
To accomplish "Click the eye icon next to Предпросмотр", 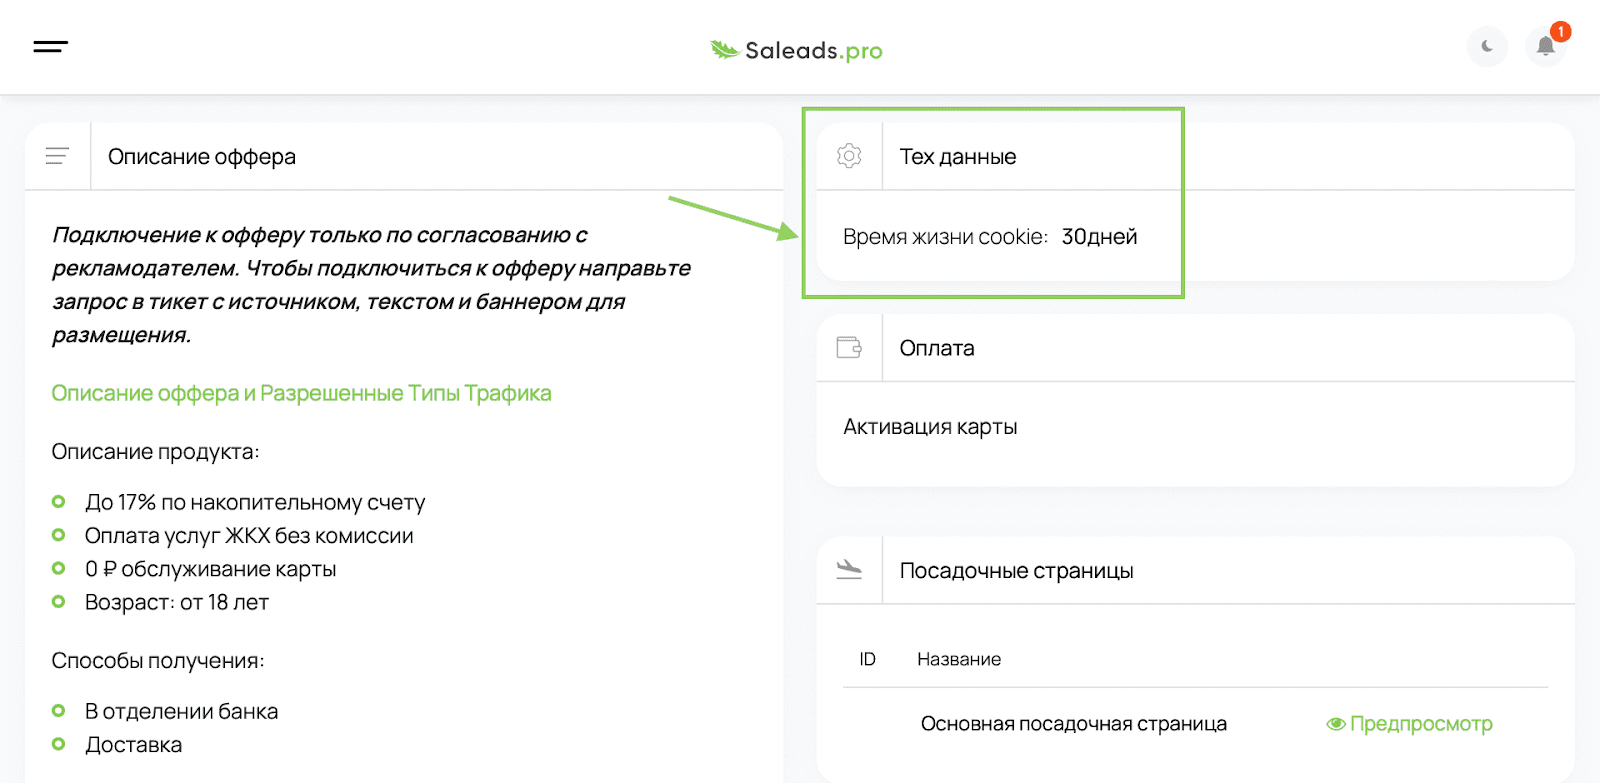I will coord(1336,724).
